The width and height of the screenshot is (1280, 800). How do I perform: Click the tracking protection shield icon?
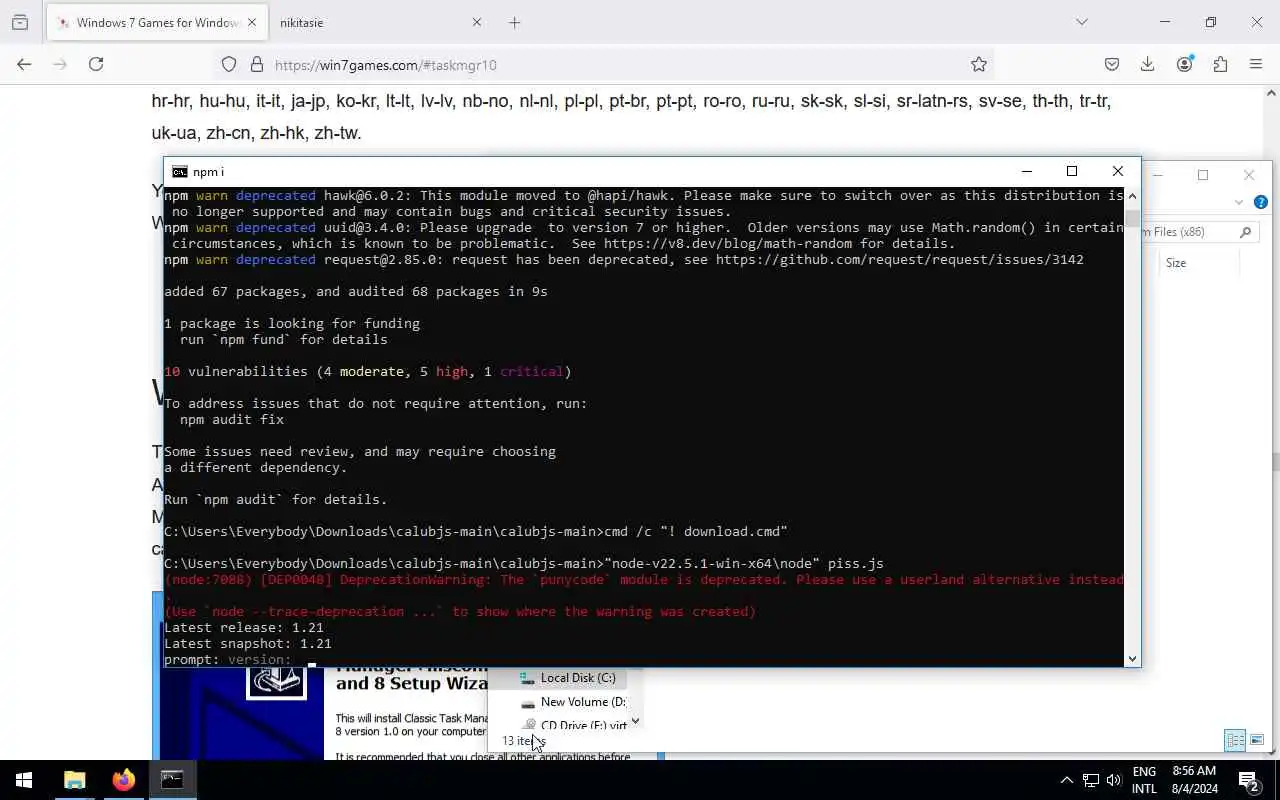click(x=229, y=64)
